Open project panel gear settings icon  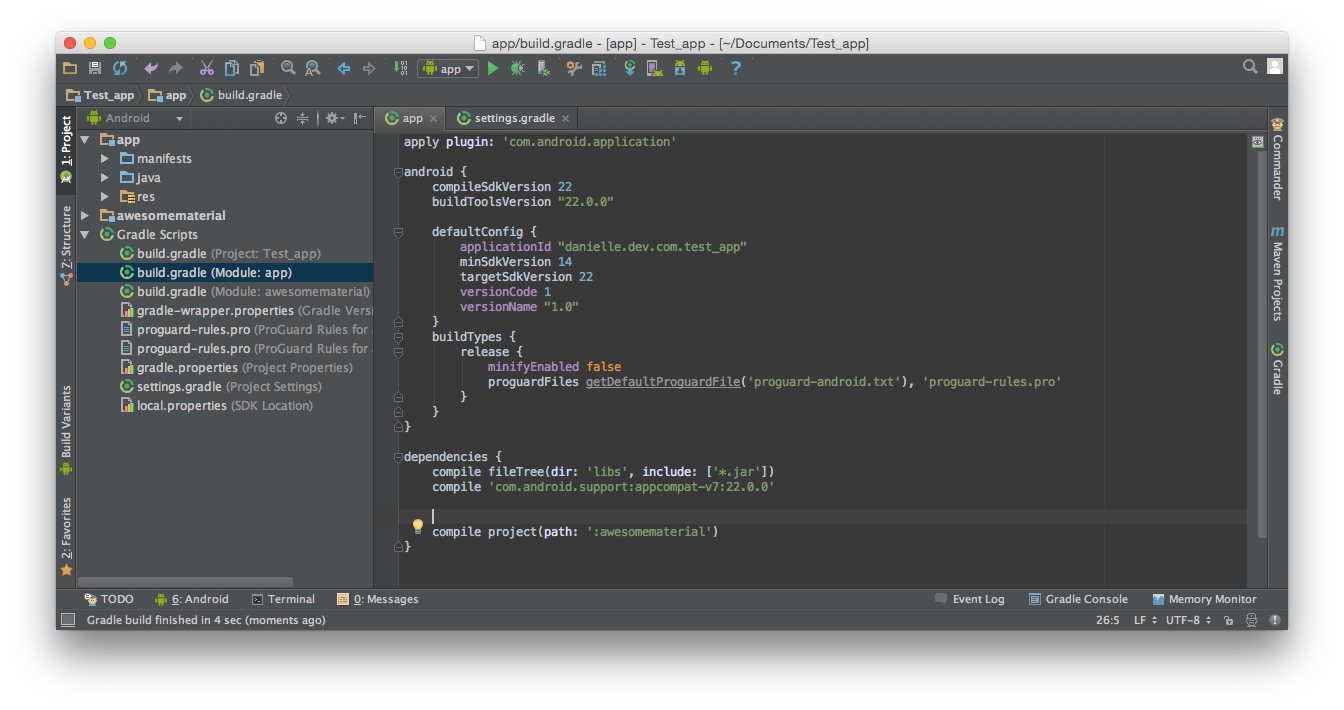tap(332, 118)
